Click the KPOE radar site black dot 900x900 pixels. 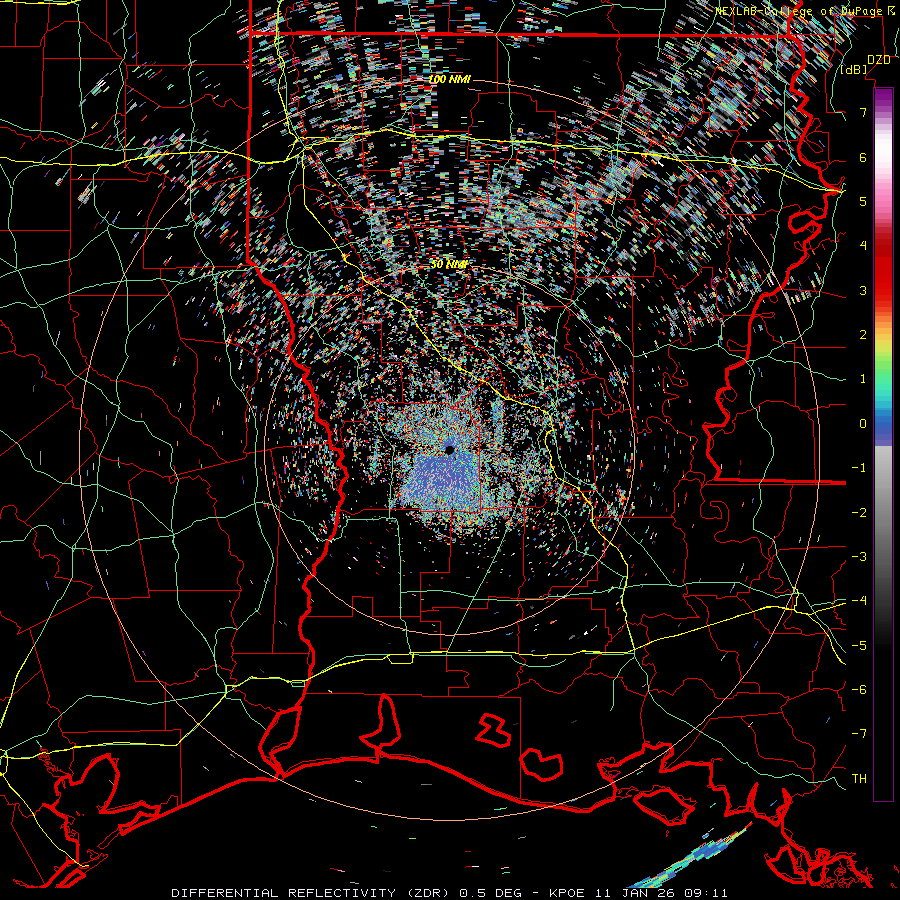(x=450, y=451)
